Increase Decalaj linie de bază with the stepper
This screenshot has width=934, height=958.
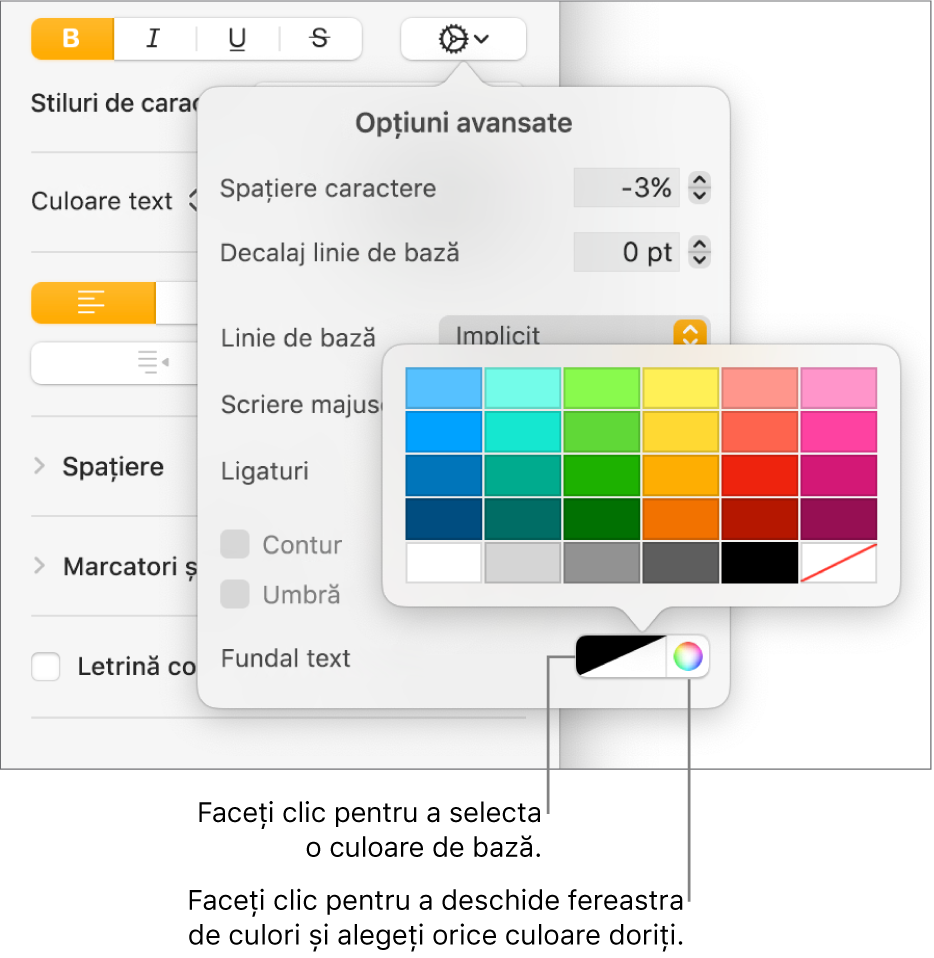click(699, 245)
